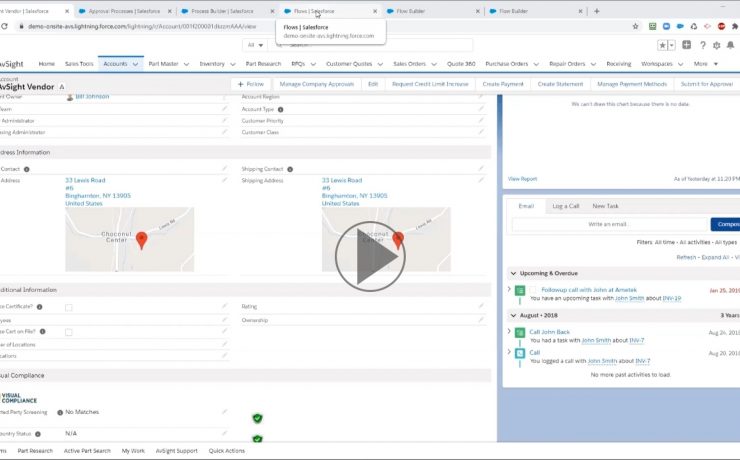Click the Create Payment button

coord(503,84)
